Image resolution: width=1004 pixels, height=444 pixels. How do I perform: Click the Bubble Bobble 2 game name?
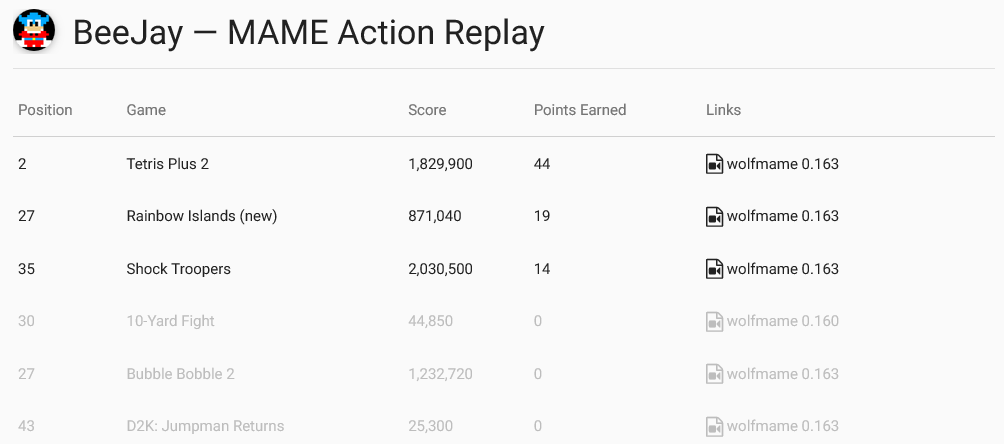(x=180, y=374)
